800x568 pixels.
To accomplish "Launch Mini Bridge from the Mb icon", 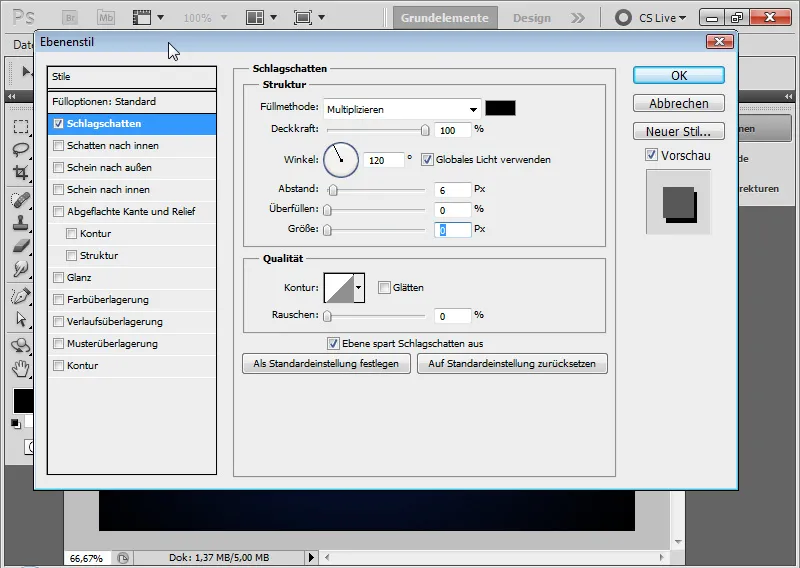I will pyautogui.click(x=106, y=18).
